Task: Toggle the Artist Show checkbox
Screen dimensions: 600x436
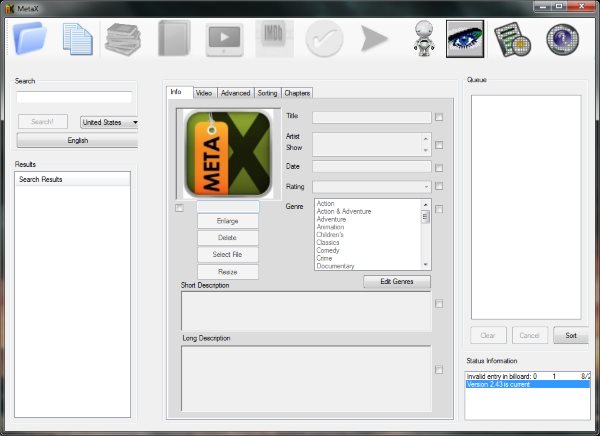Action: coord(439,145)
